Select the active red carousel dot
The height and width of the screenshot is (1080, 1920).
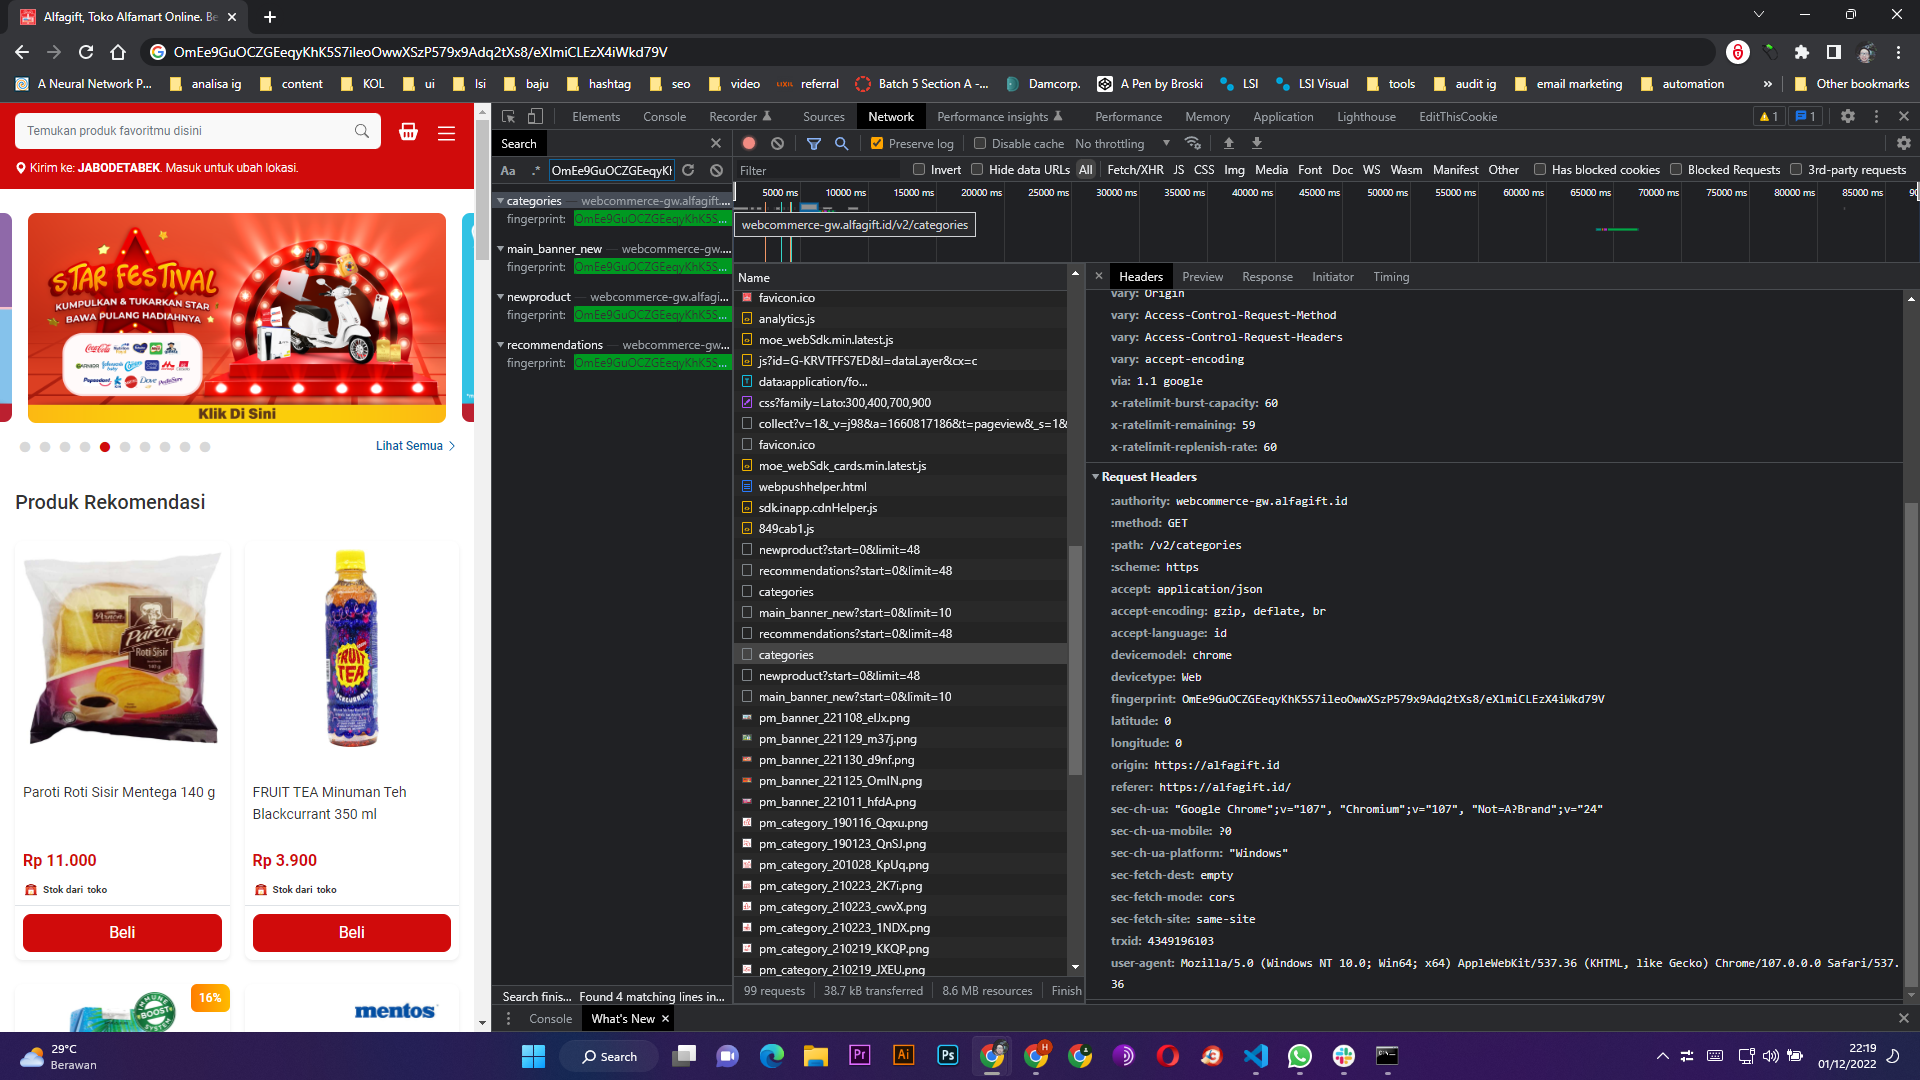(x=105, y=447)
